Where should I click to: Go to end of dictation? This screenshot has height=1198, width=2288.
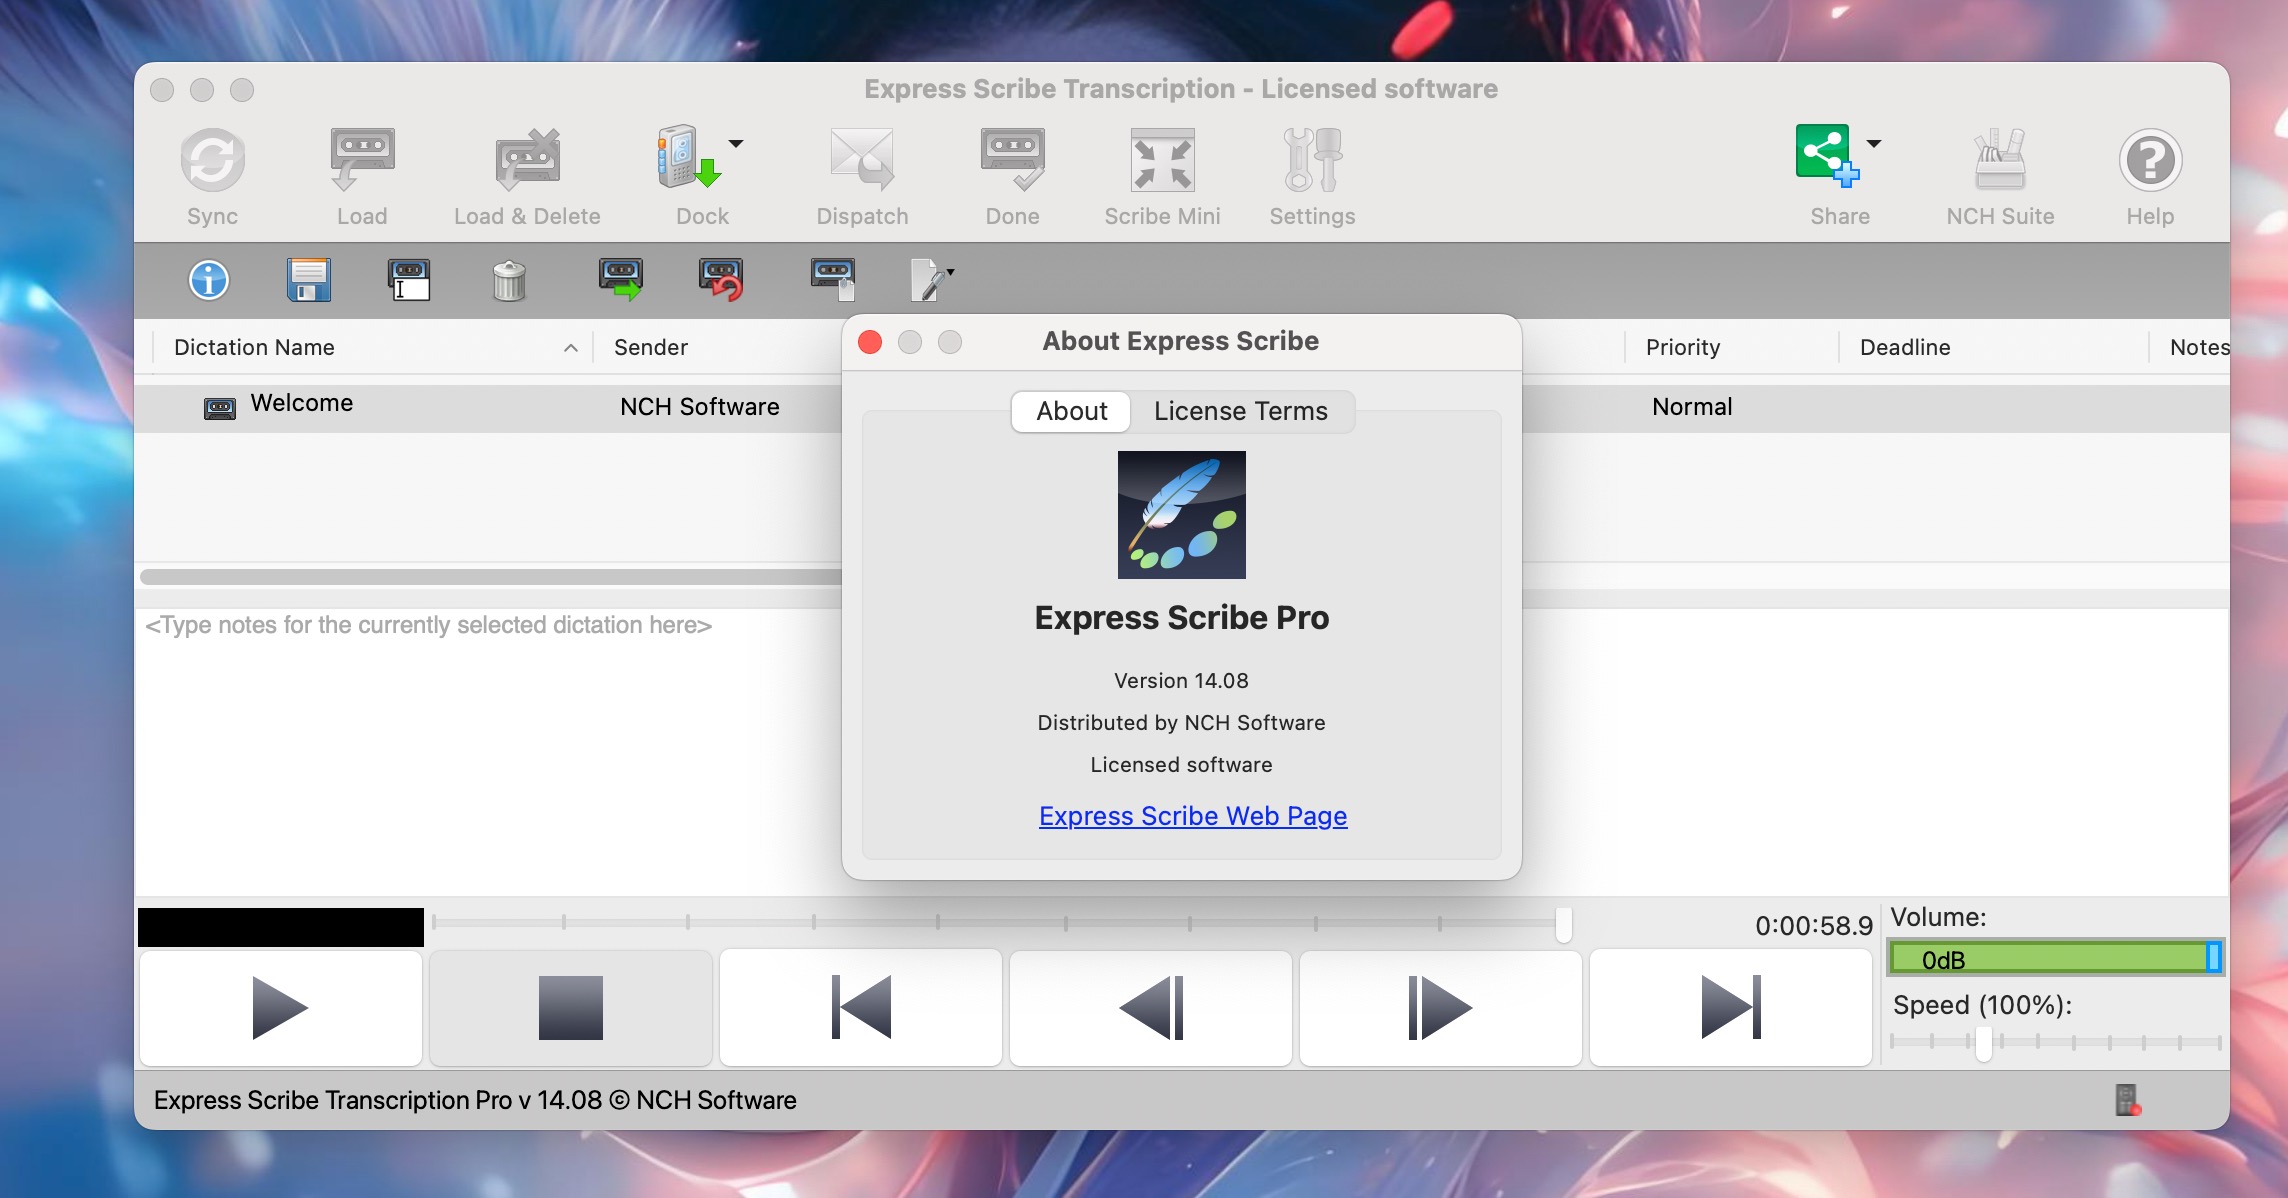pyautogui.click(x=1731, y=1008)
